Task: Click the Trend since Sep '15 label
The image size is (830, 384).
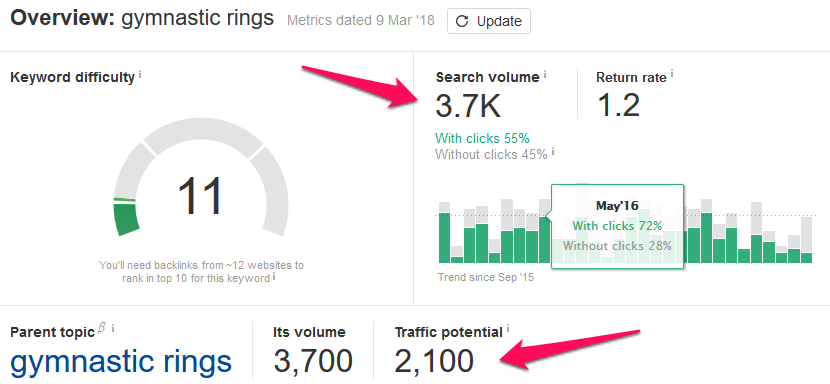Action: point(486,278)
